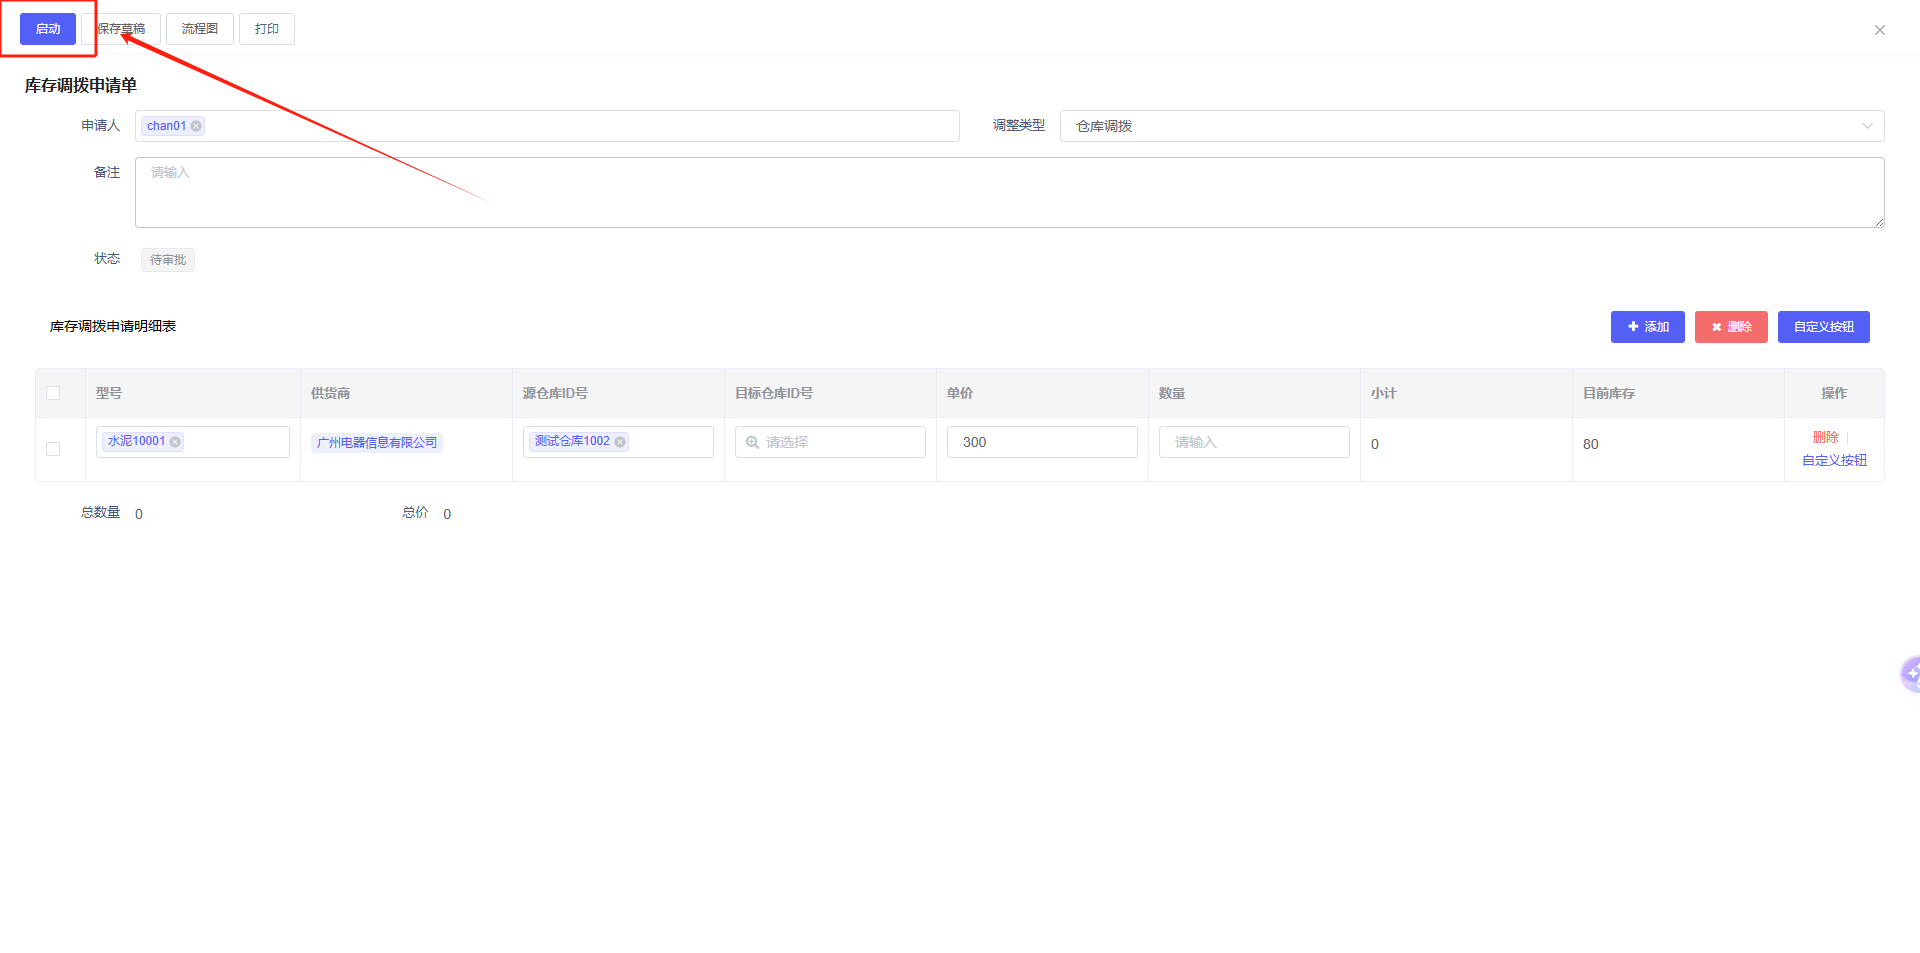Click the 流程图 toolbar button
The image size is (1920, 953).
(x=200, y=29)
